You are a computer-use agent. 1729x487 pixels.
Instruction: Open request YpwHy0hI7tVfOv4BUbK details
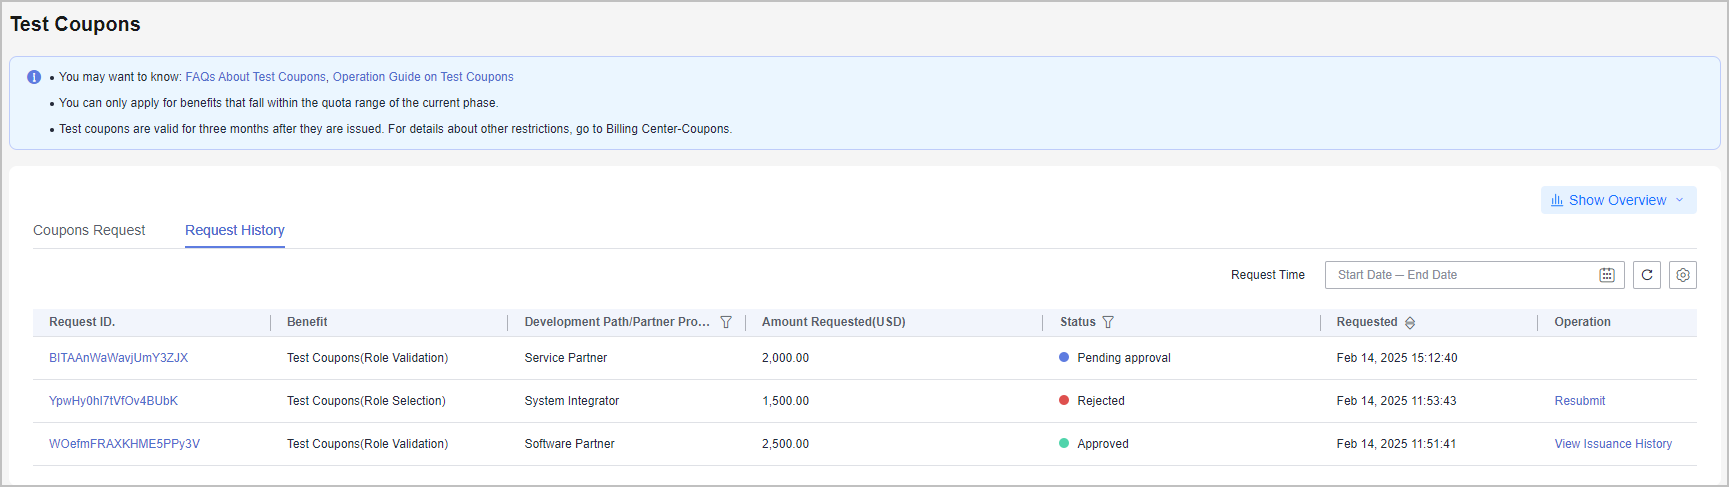click(x=113, y=401)
